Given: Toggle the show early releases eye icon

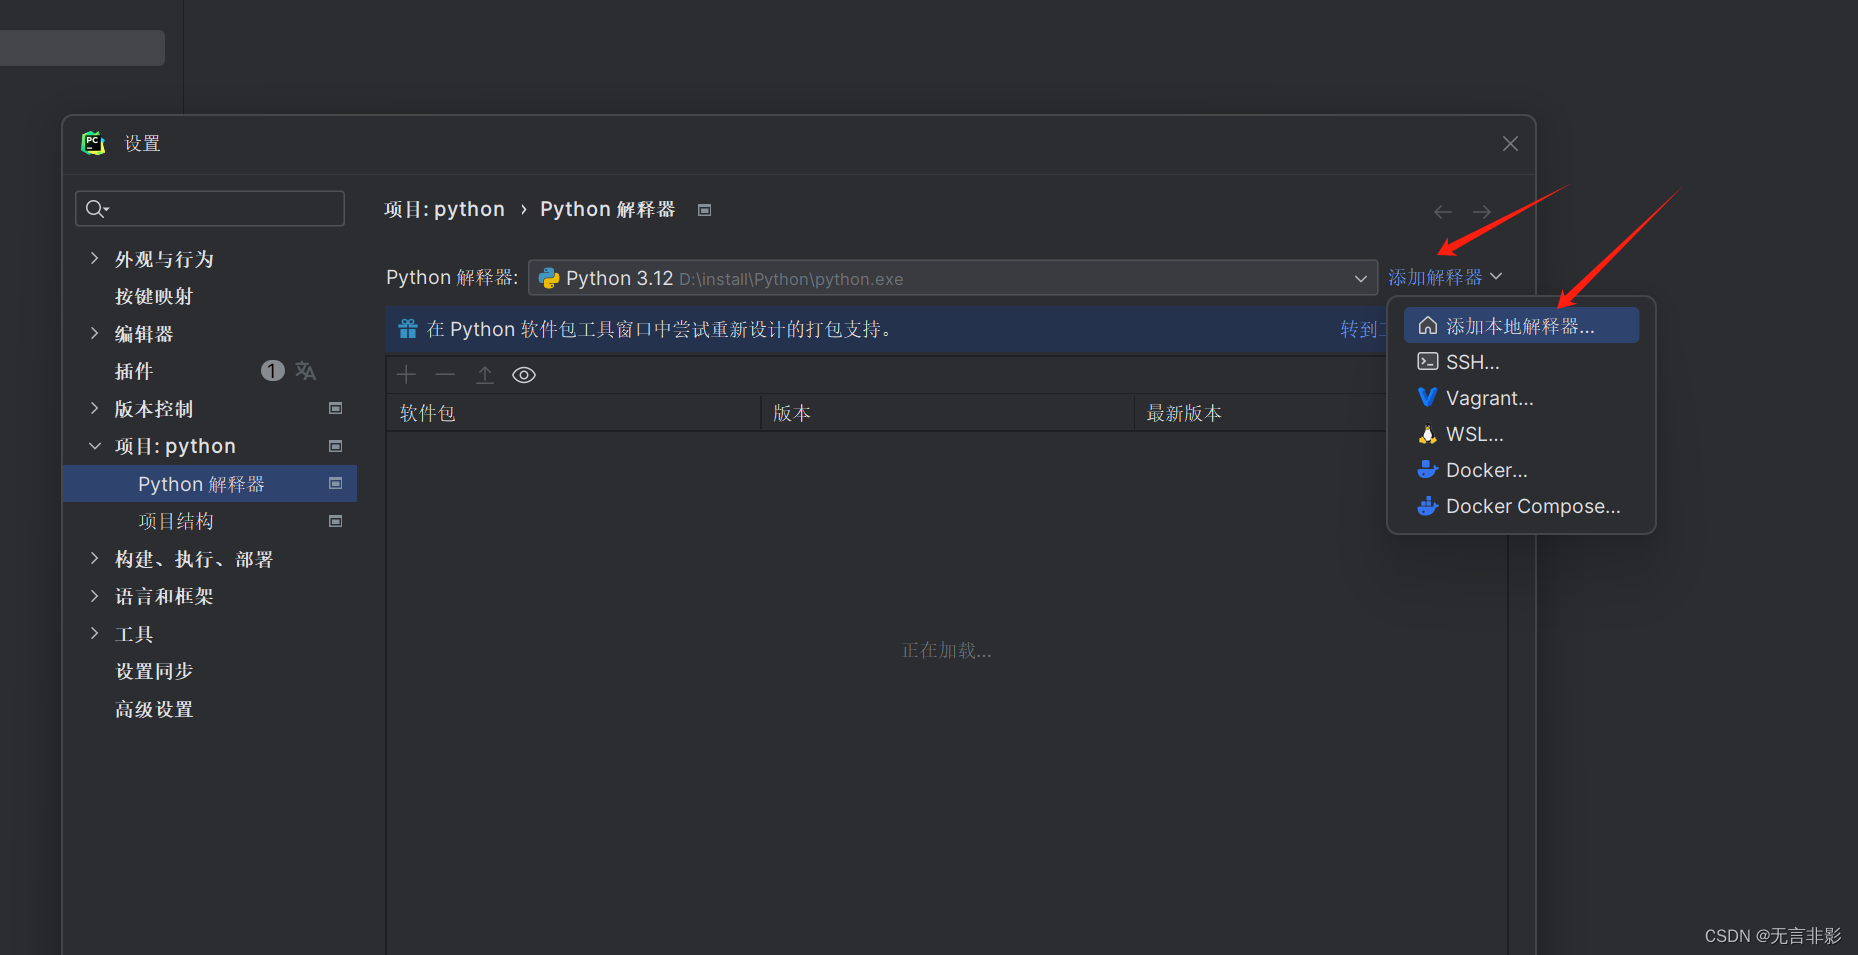Looking at the screenshot, I should click(x=524, y=375).
